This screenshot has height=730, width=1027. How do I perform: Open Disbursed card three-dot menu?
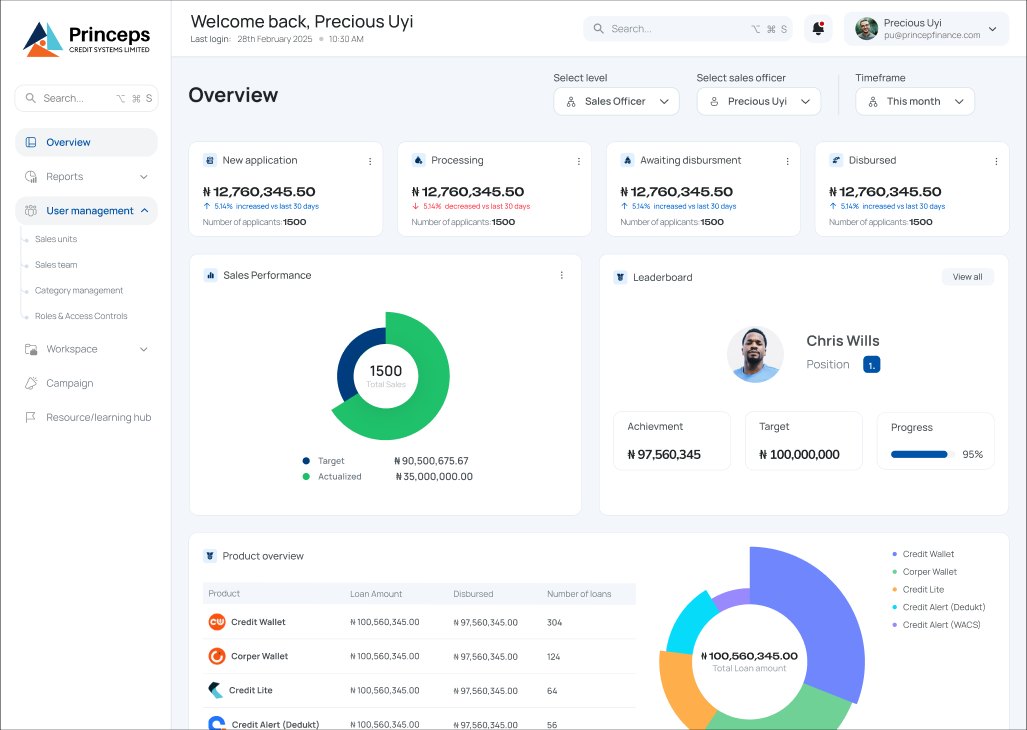click(x=996, y=161)
